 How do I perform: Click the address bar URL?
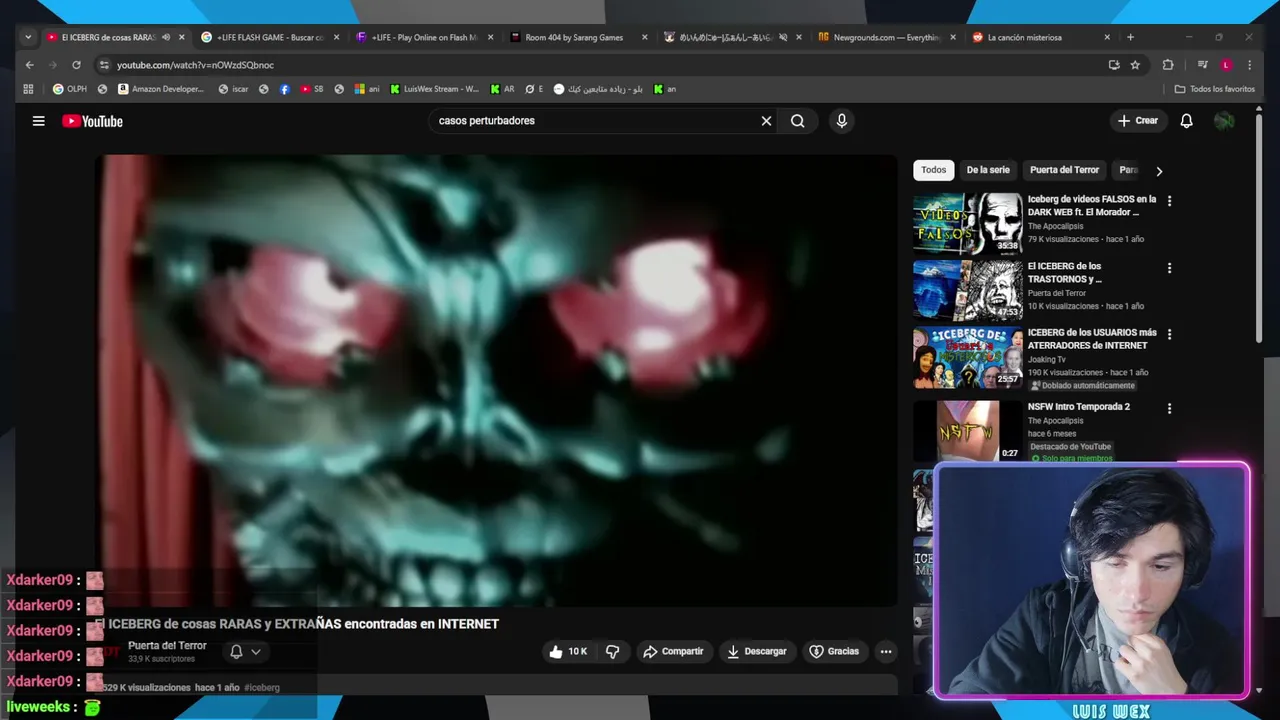pos(195,65)
